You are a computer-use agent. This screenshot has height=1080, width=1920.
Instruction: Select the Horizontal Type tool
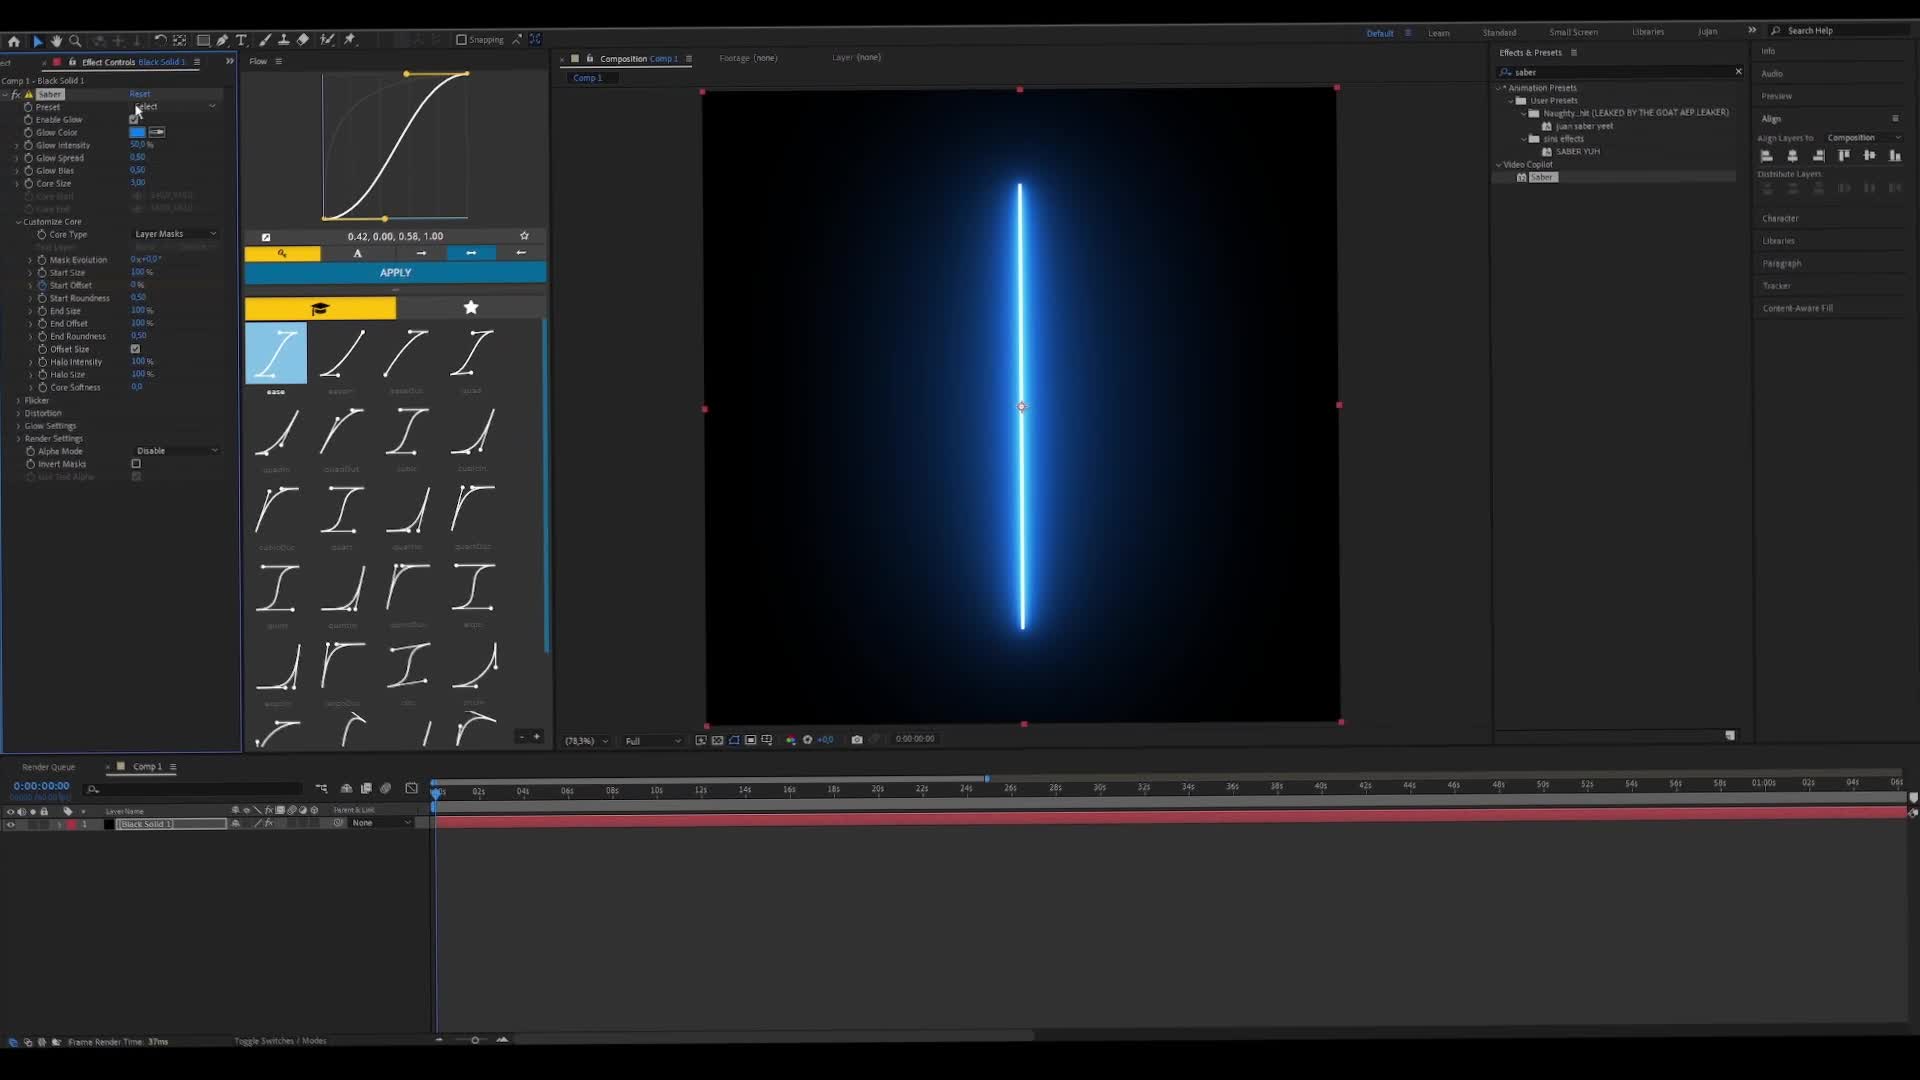pyautogui.click(x=242, y=41)
